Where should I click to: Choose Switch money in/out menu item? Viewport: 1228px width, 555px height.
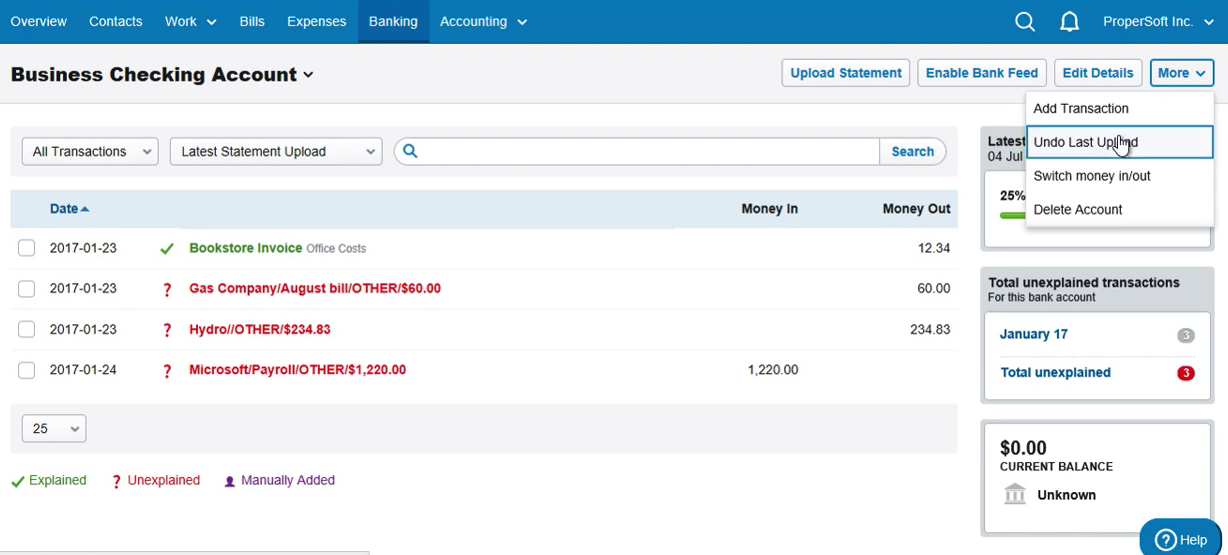[x=1119, y=176]
